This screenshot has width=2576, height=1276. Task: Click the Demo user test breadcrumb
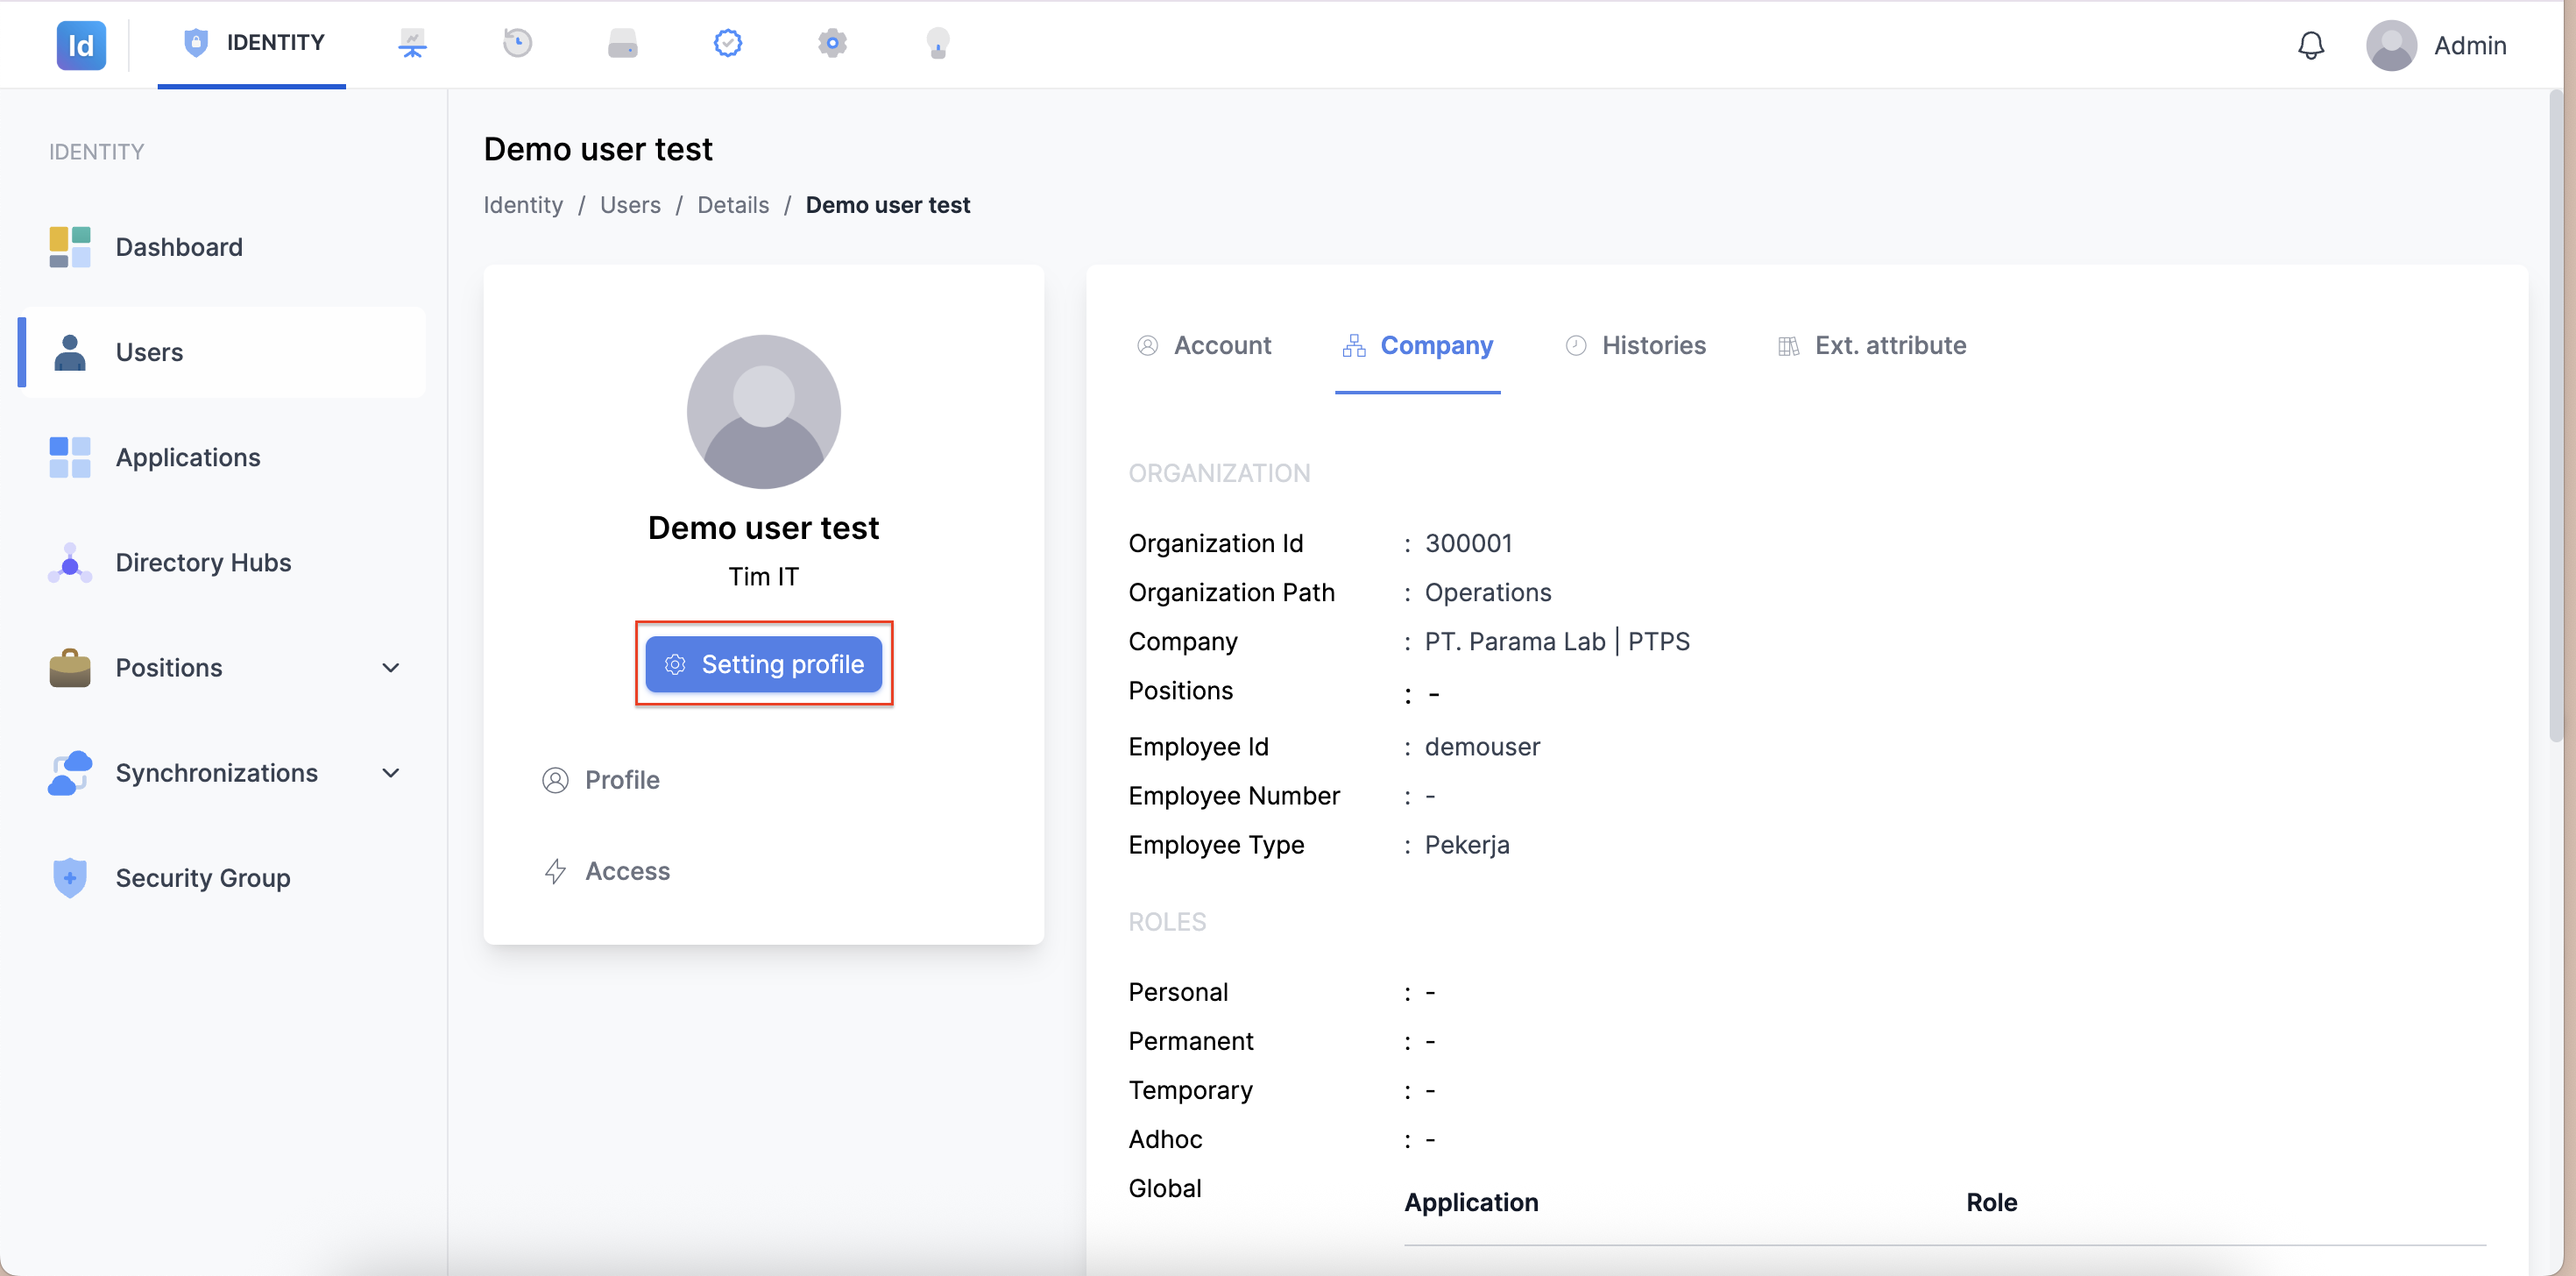tap(888, 205)
